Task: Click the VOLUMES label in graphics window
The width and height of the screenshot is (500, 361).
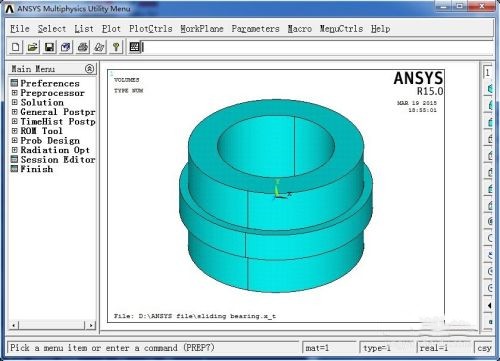Action: click(x=127, y=80)
